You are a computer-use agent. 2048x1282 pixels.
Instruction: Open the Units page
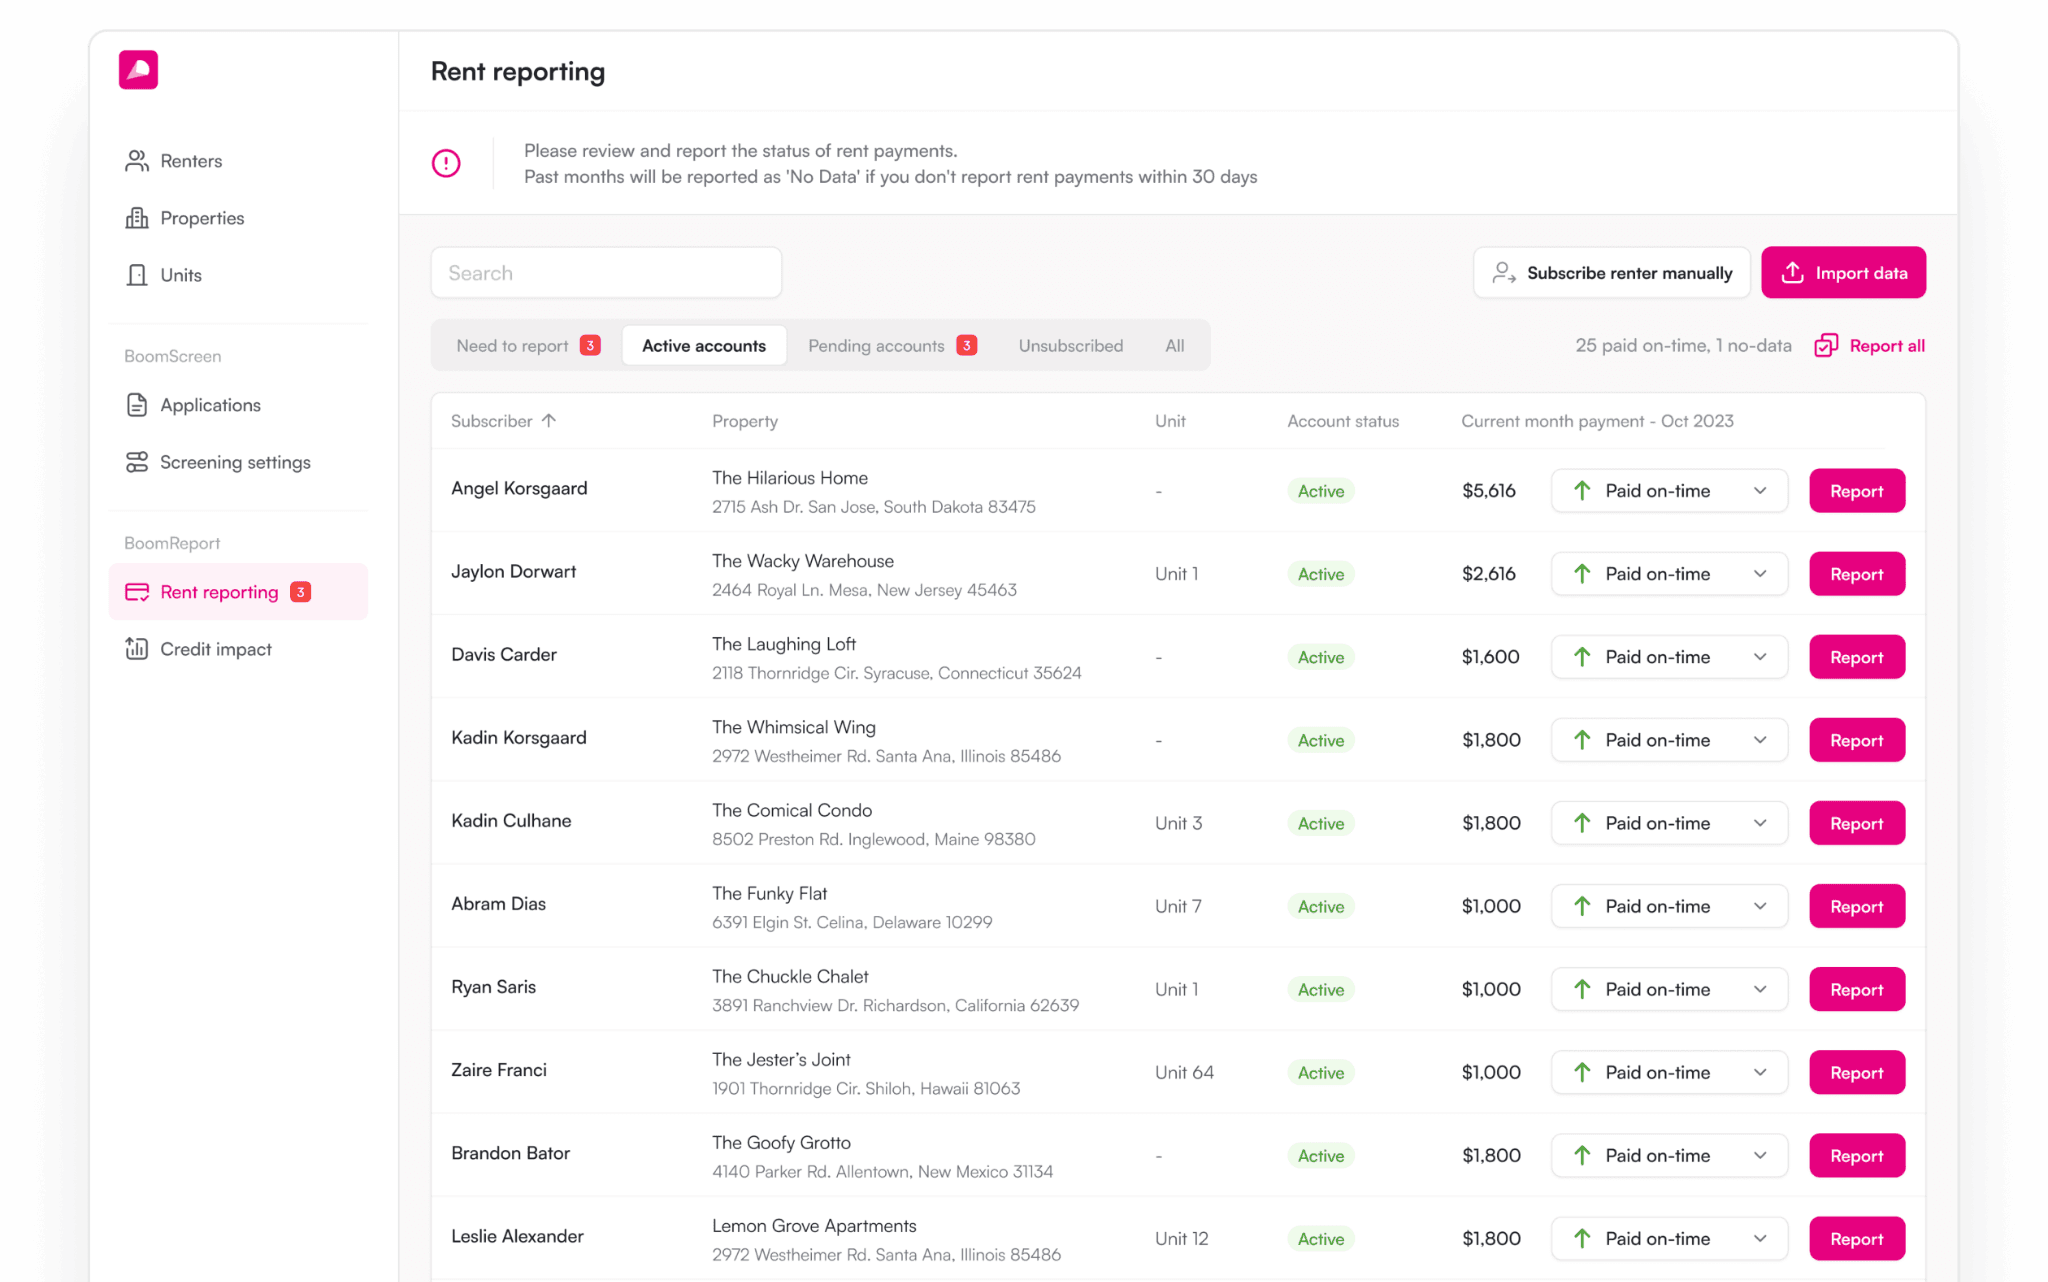(x=180, y=275)
